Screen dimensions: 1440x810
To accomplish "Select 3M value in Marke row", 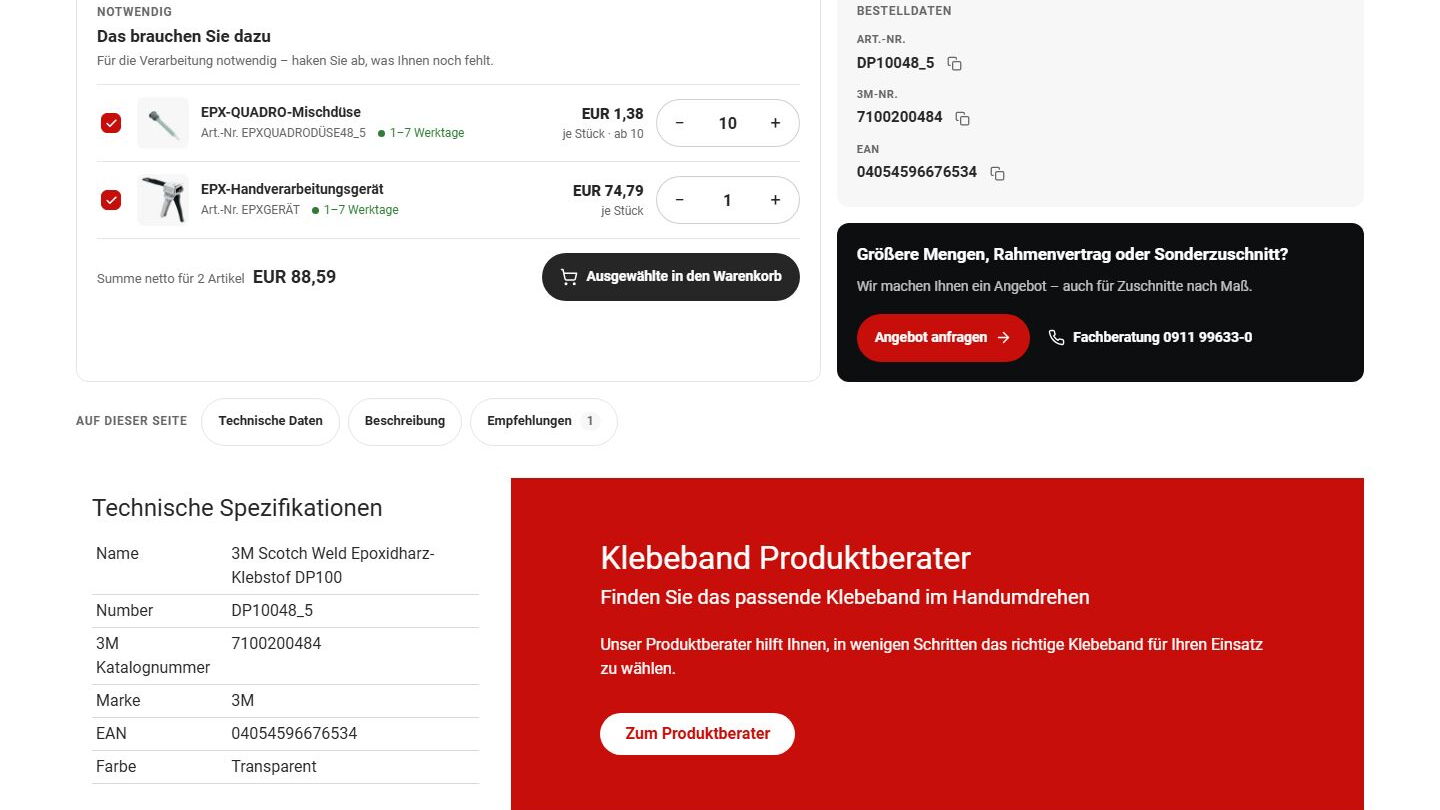I will point(243,701).
